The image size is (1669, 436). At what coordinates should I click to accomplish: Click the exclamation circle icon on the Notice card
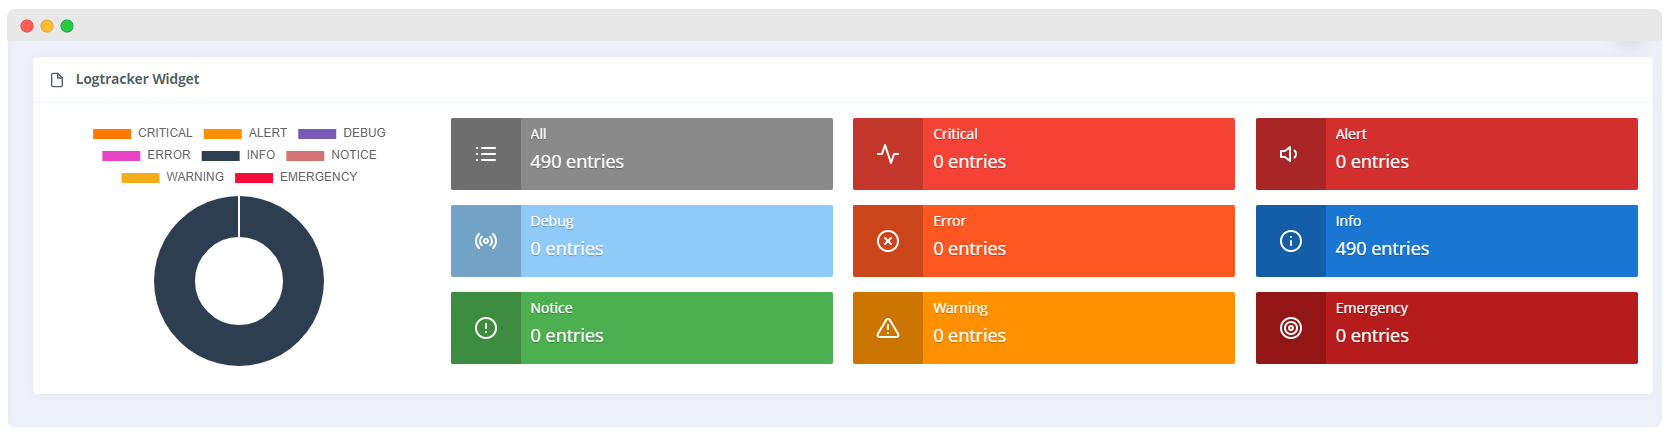(486, 328)
